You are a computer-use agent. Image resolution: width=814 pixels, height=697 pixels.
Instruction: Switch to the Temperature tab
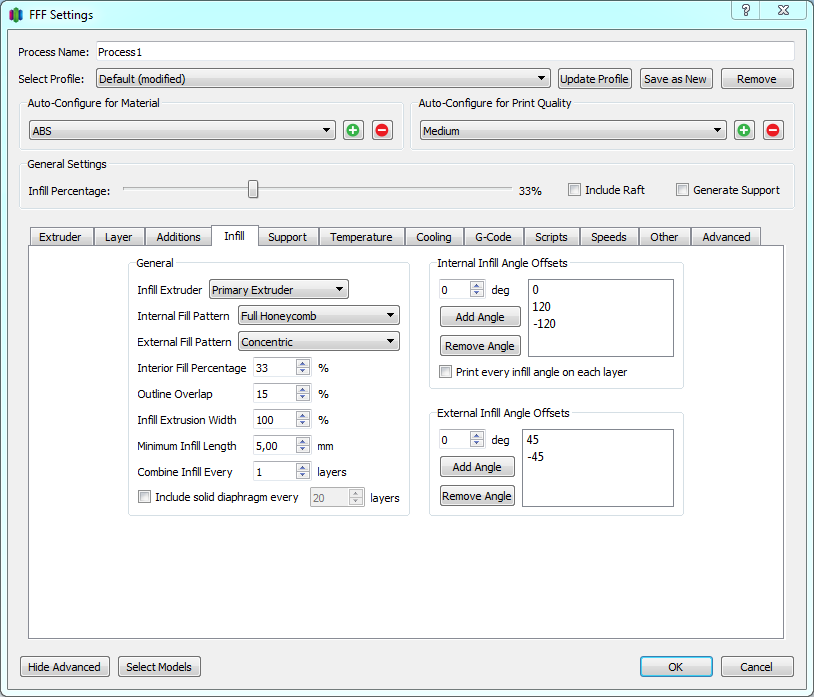coord(361,237)
